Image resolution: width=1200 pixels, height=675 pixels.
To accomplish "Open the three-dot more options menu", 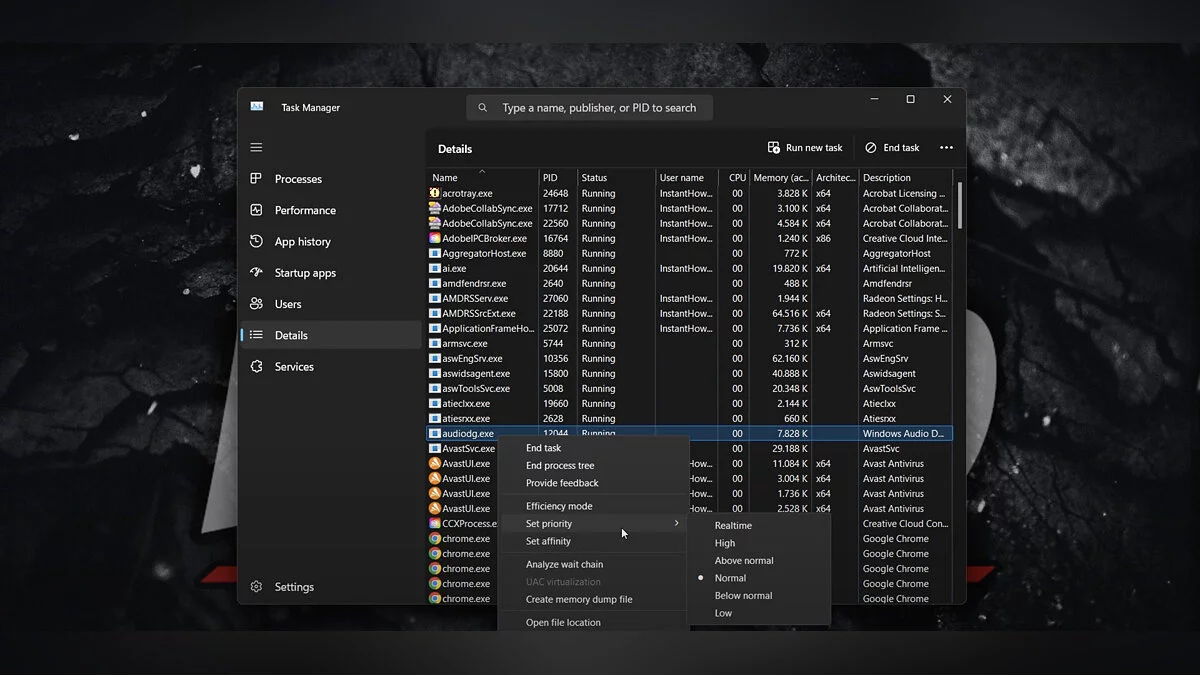I will 946,148.
